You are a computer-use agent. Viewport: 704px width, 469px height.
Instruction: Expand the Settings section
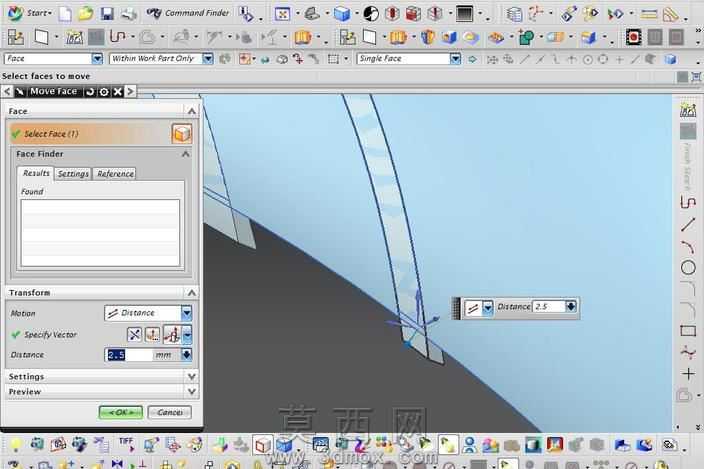pos(192,376)
